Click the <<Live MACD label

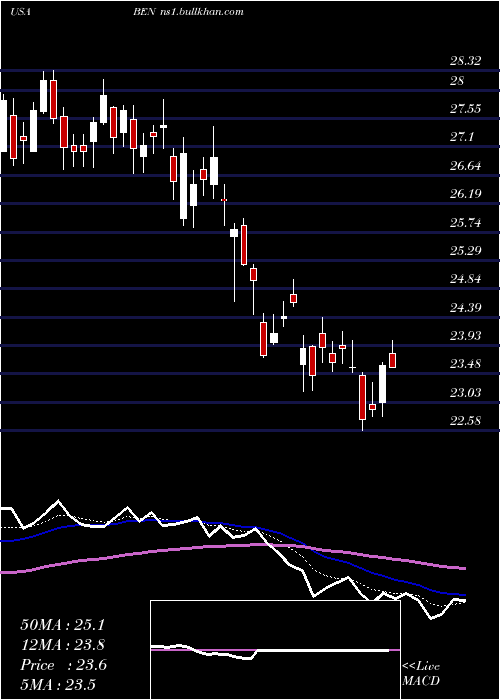click(421, 673)
